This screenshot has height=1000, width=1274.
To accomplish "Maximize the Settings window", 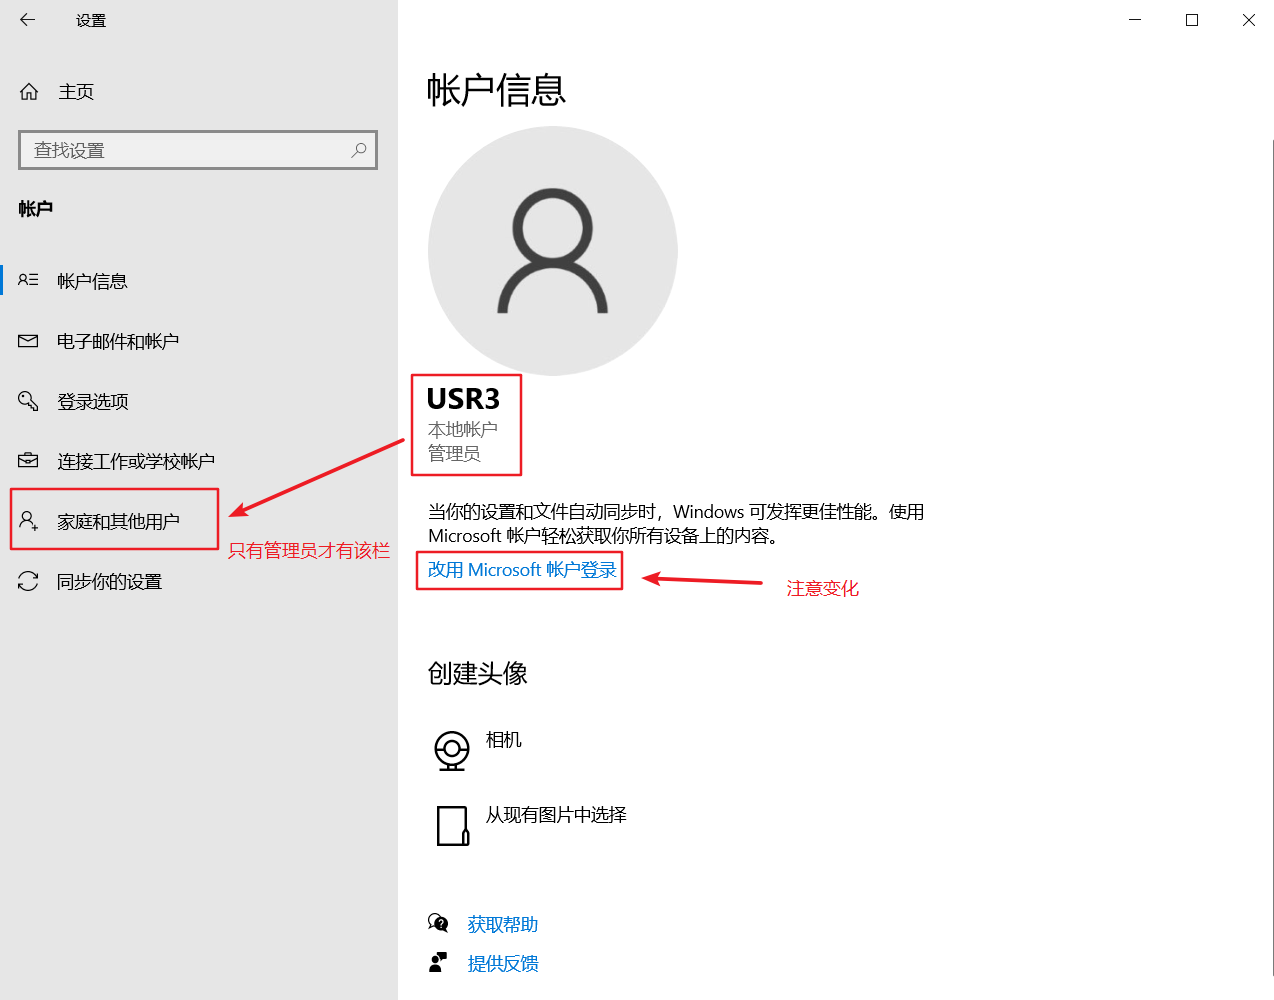I will pyautogui.click(x=1192, y=20).
